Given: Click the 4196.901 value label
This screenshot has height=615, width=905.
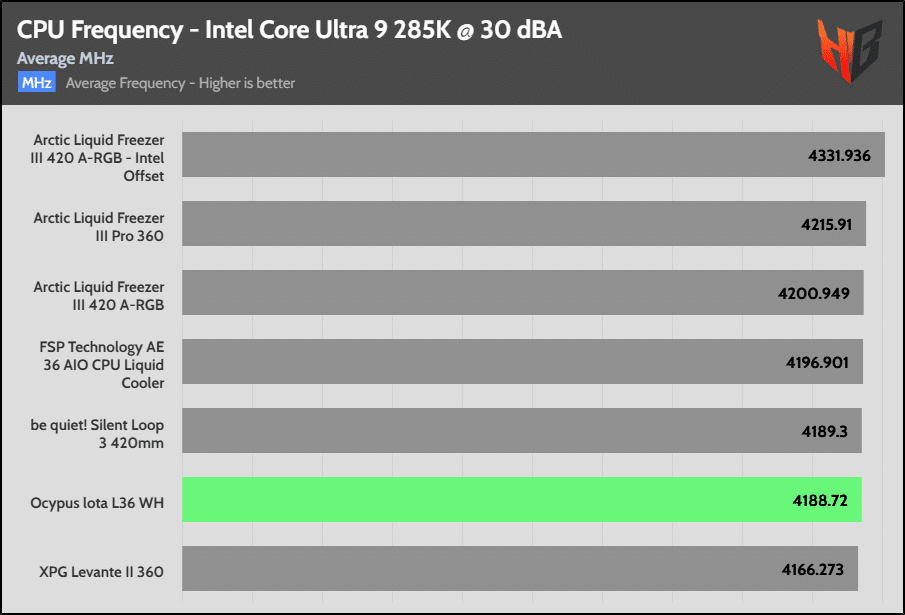Looking at the screenshot, I should point(817,363).
